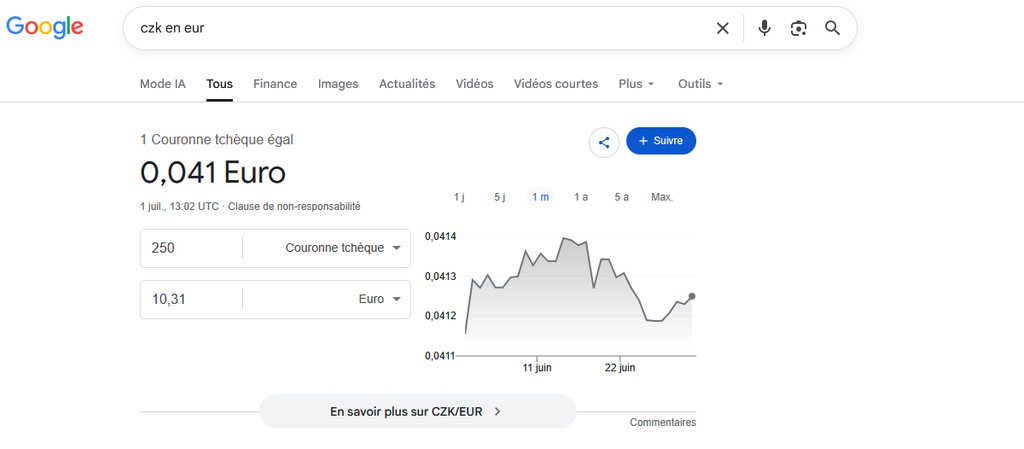Select the 5 j chart range
1024x449 pixels.
click(x=500, y=197)
